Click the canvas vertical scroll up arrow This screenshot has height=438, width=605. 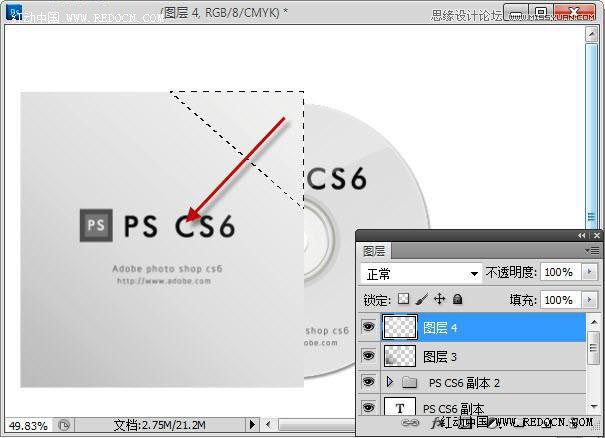(591, 34)
